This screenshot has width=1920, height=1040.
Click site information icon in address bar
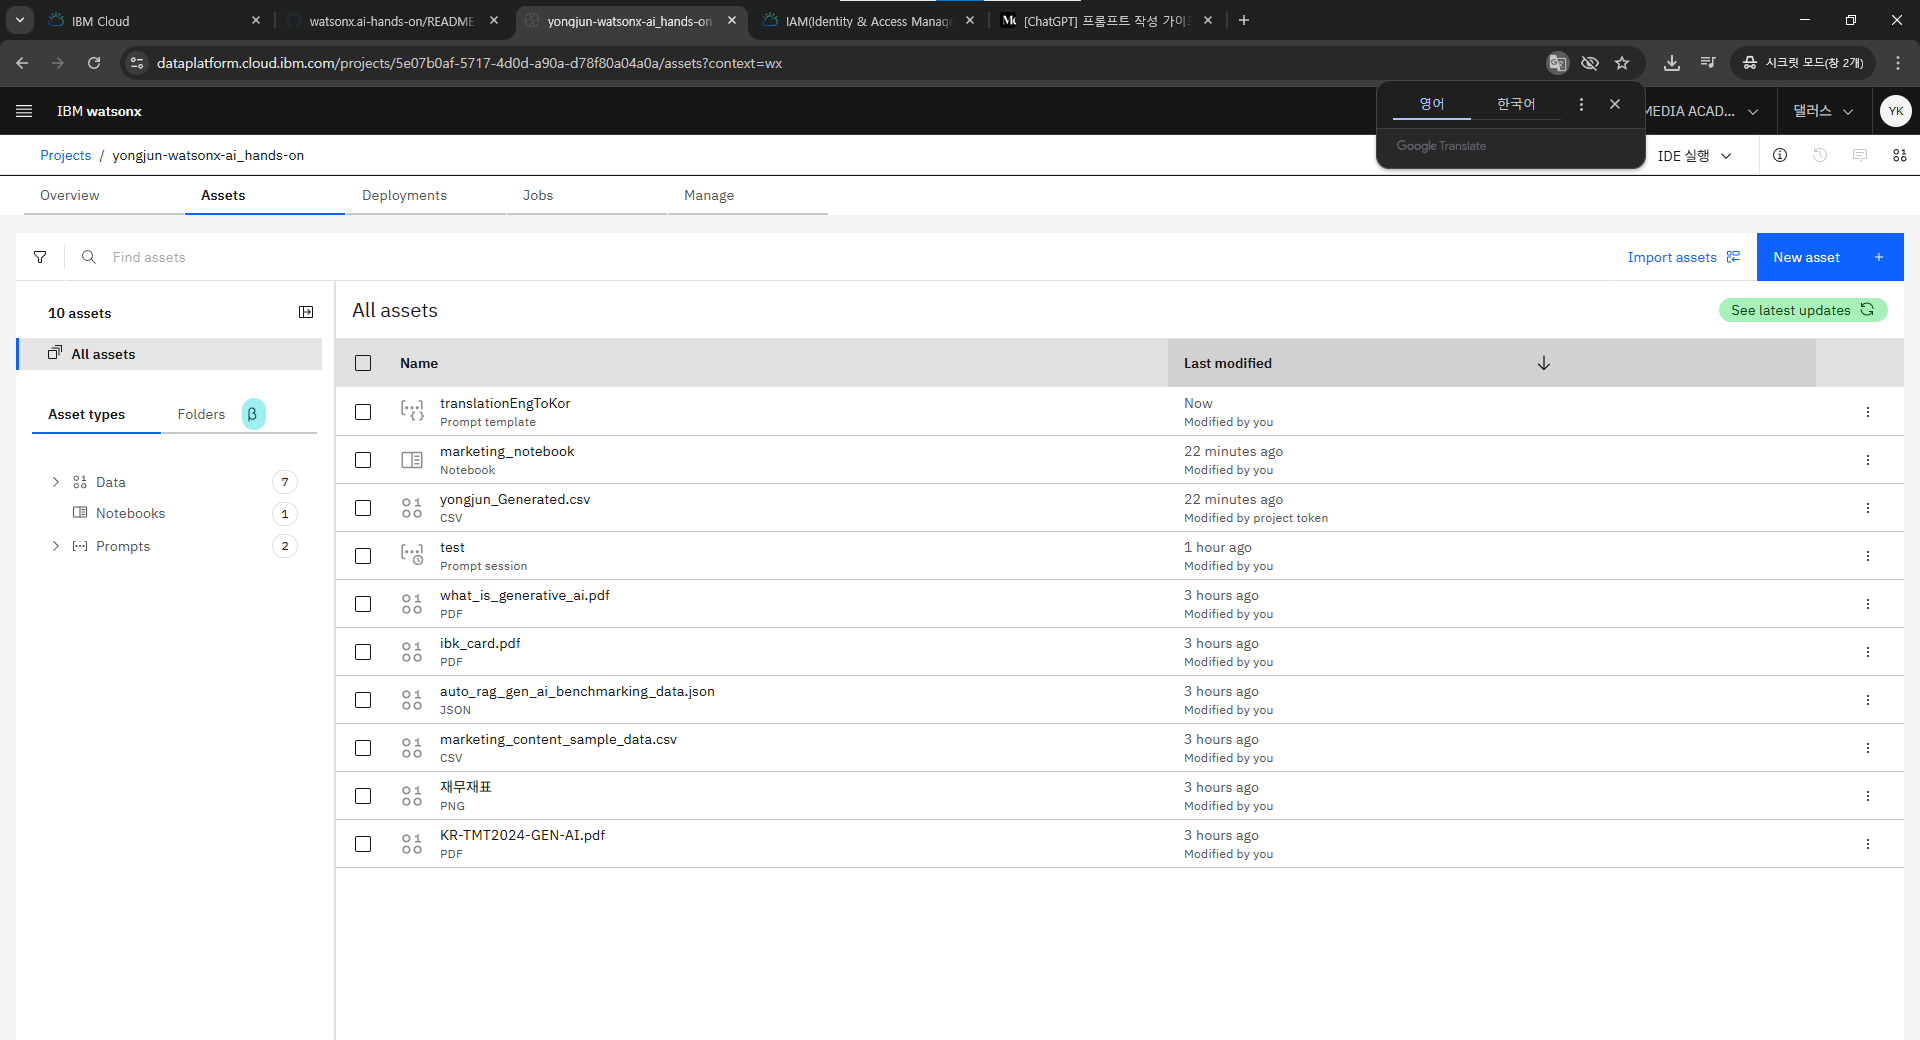(x=137, y=63)
